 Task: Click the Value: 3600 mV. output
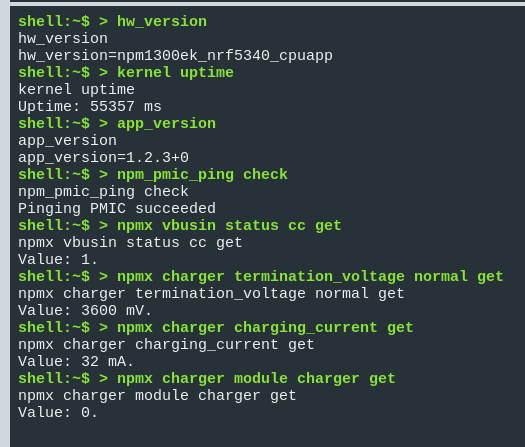[x=85, y=310]
